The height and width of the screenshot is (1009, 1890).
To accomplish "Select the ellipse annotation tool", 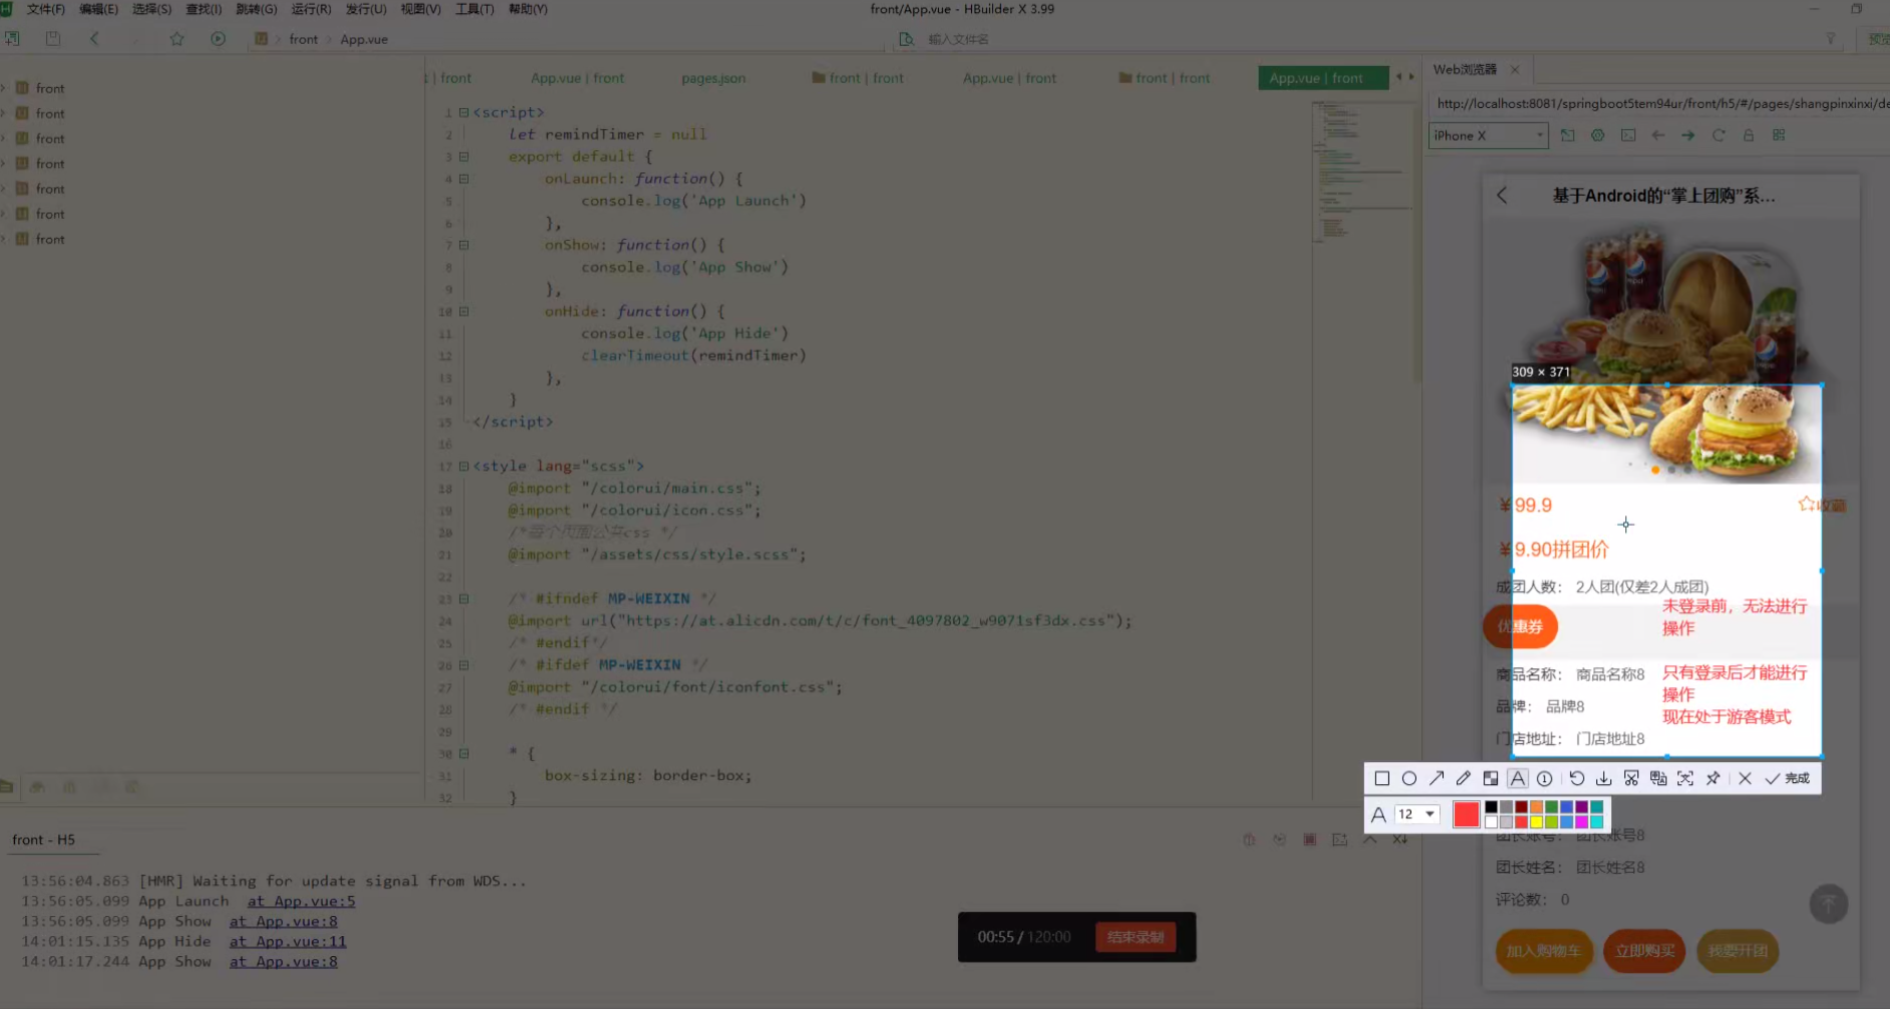I will point(1409,778).
